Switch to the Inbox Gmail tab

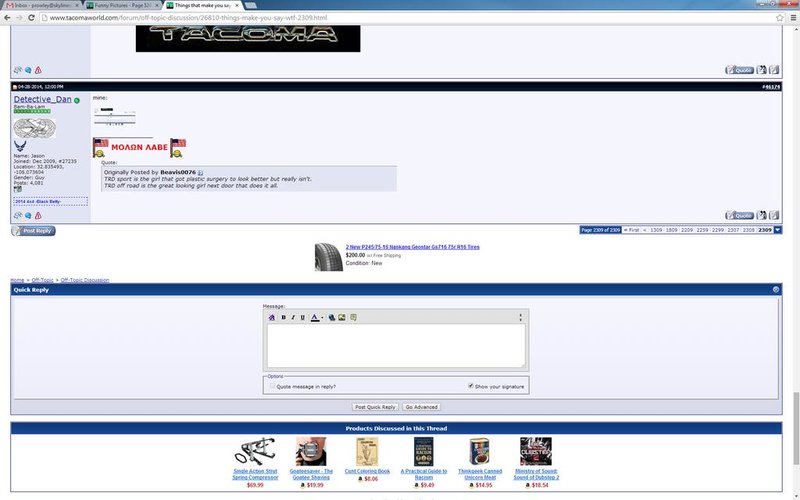(x=42, y=5)
